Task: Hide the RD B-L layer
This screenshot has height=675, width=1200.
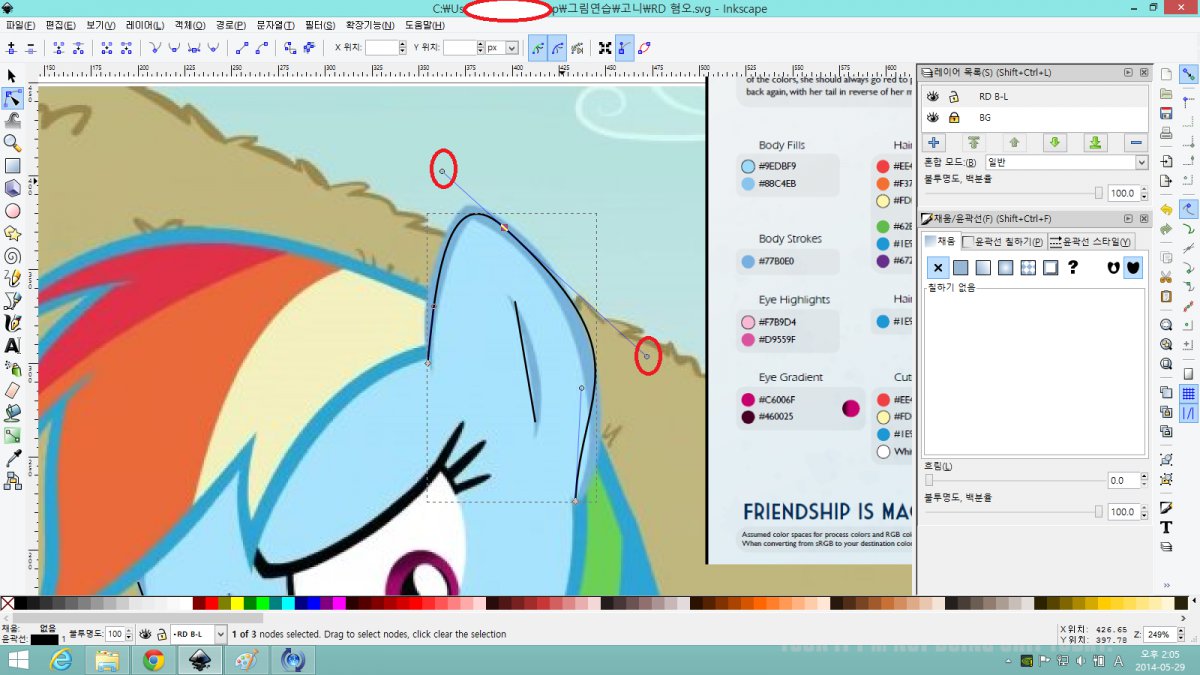Action: [933, 97]
